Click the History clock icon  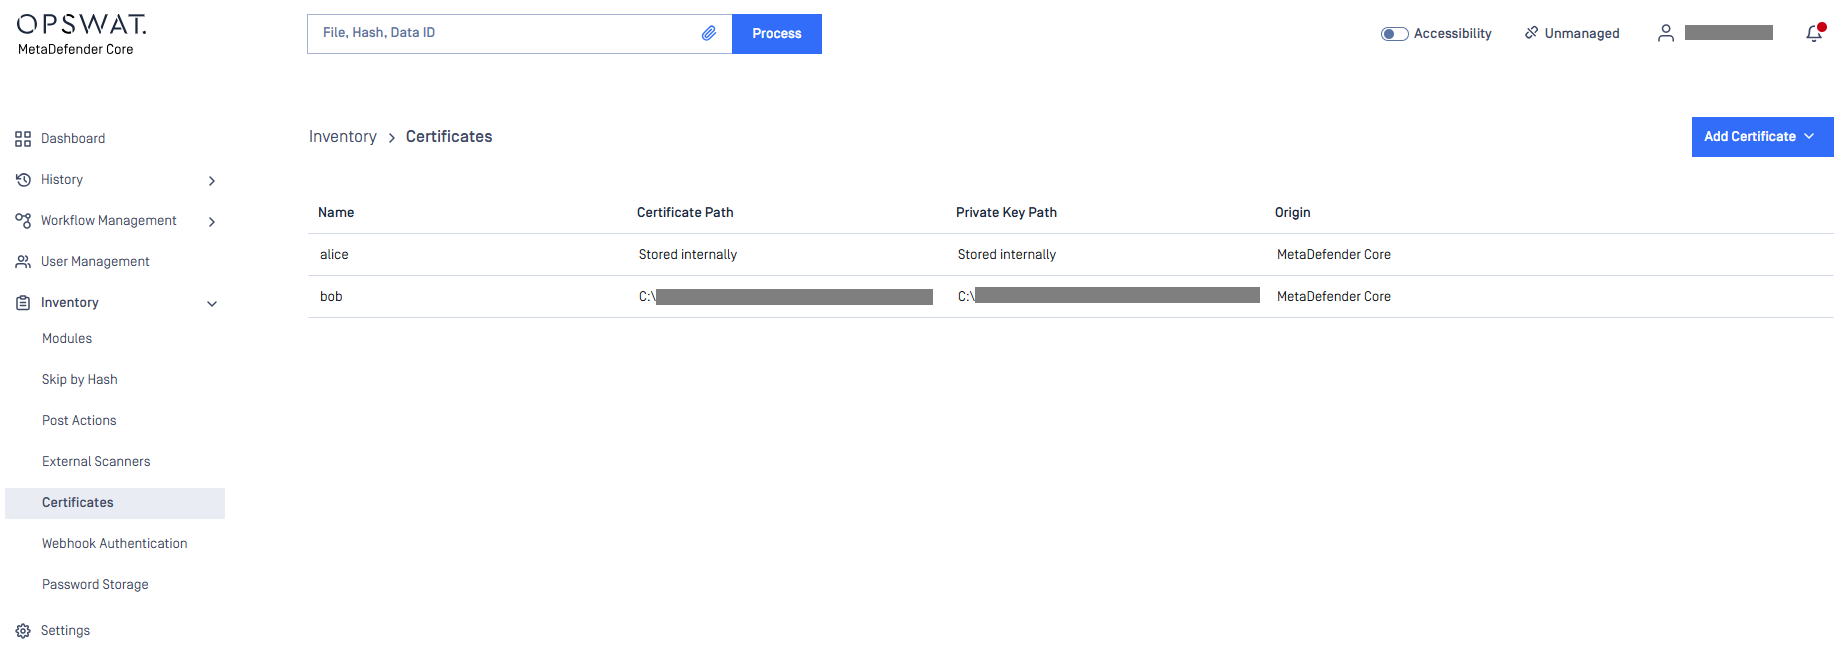[x=23, y=180]
